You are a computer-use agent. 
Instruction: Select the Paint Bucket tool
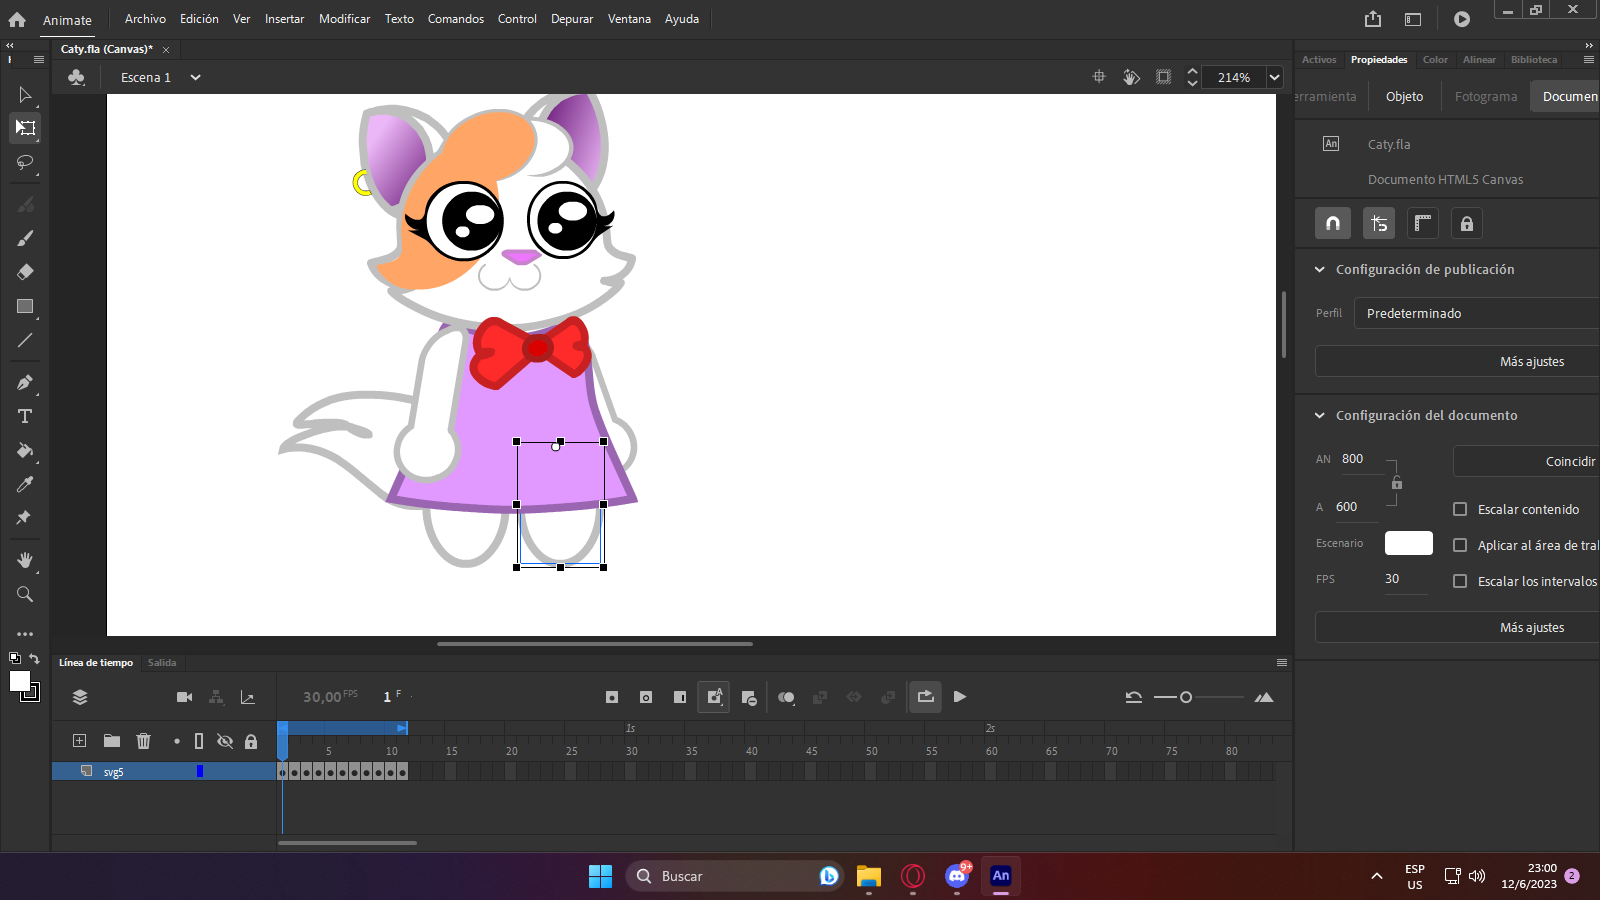point(25,450)
